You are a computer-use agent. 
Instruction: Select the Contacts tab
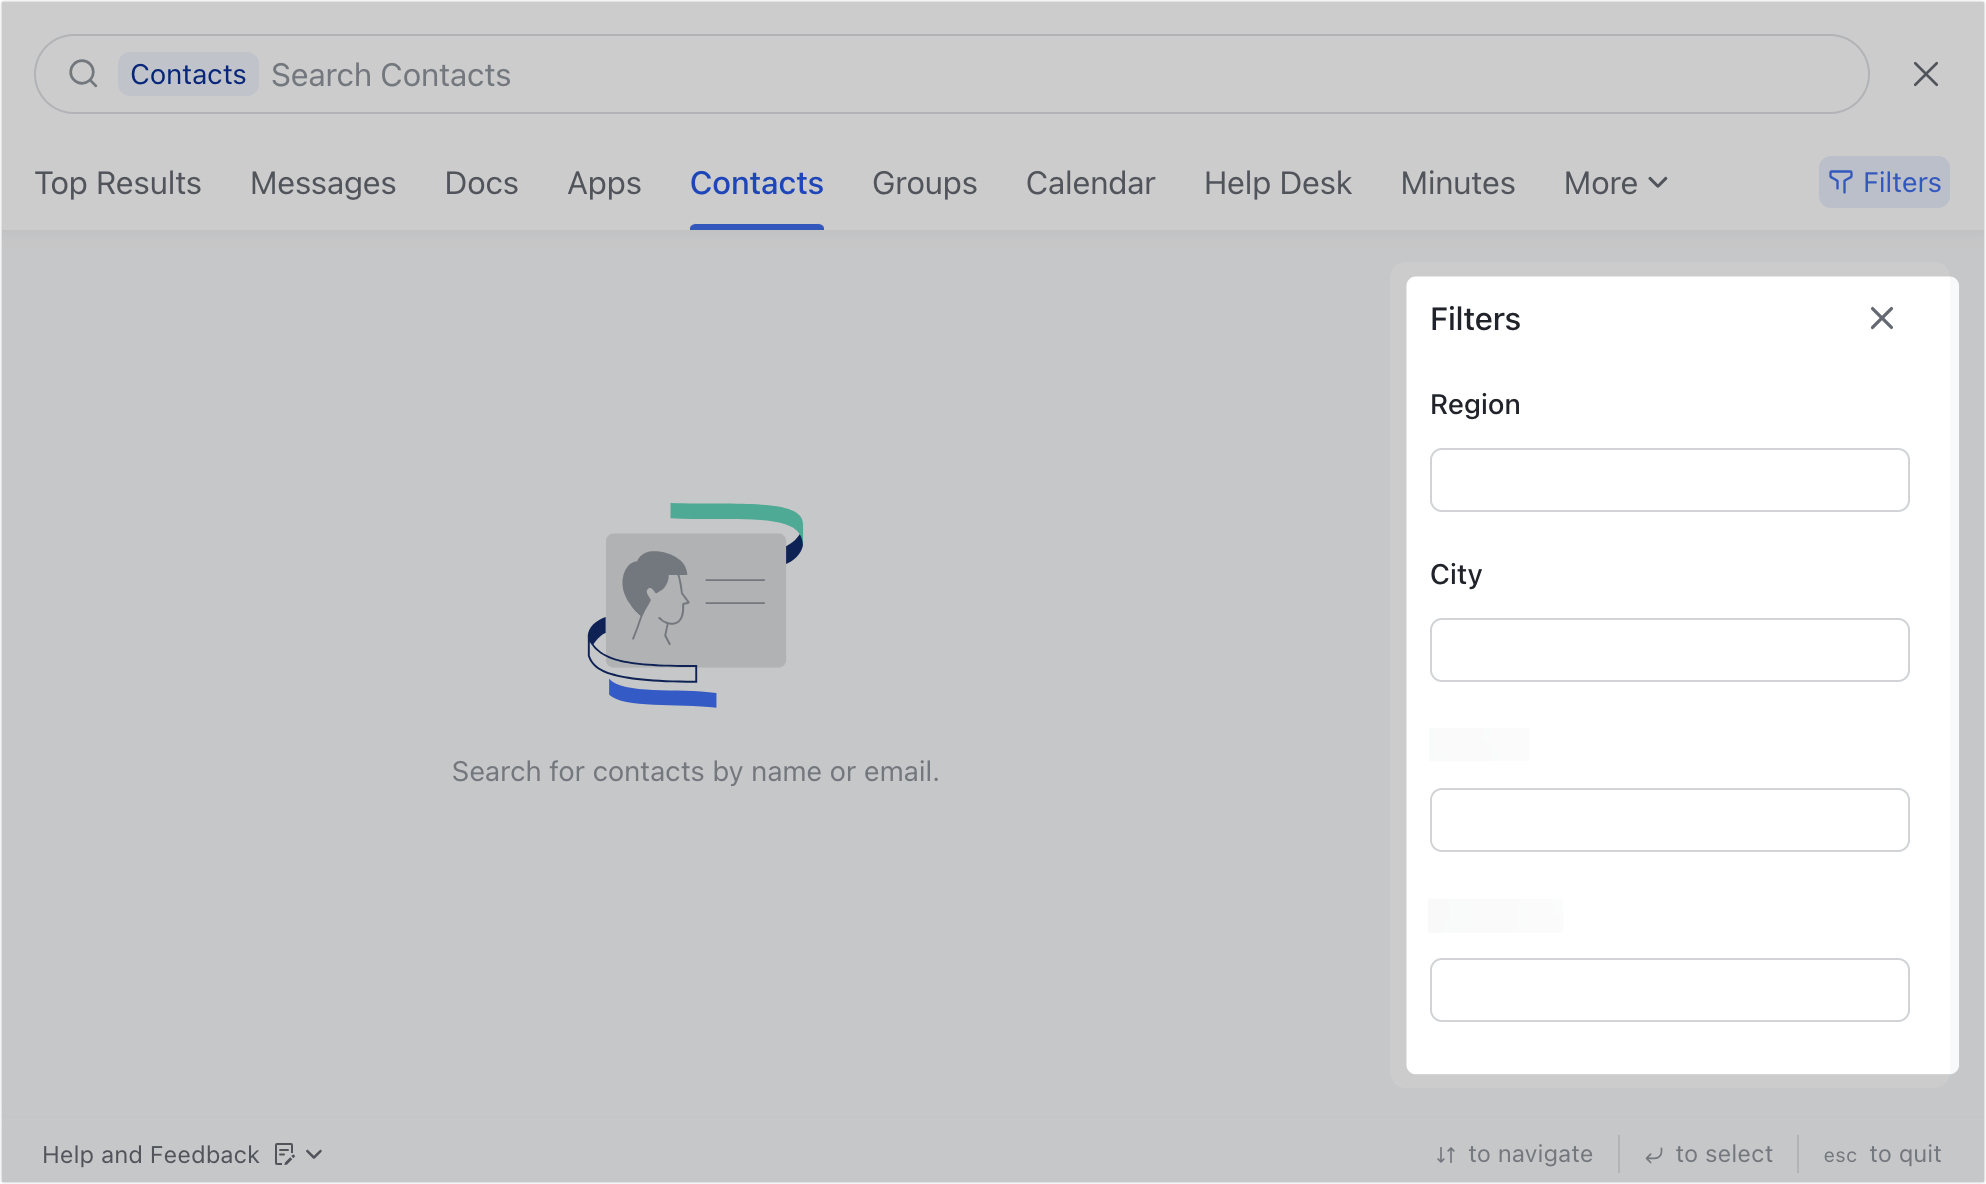(x=756, y=183)
